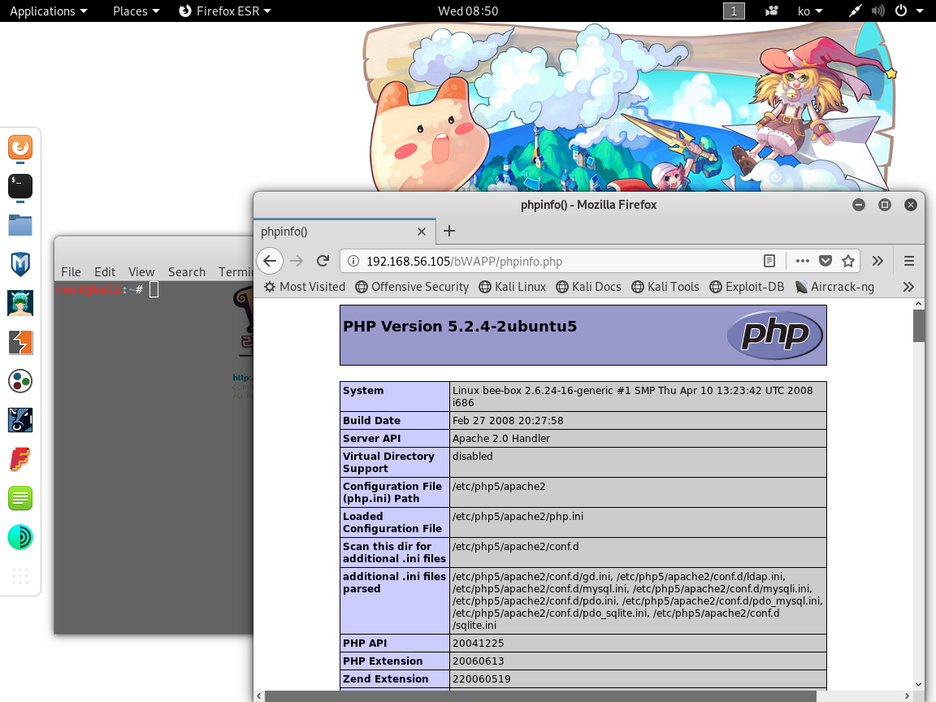This screenshot has height=702, width=936.
Task: Expand more toolbar tools chevron
Action: click(878, 261)
